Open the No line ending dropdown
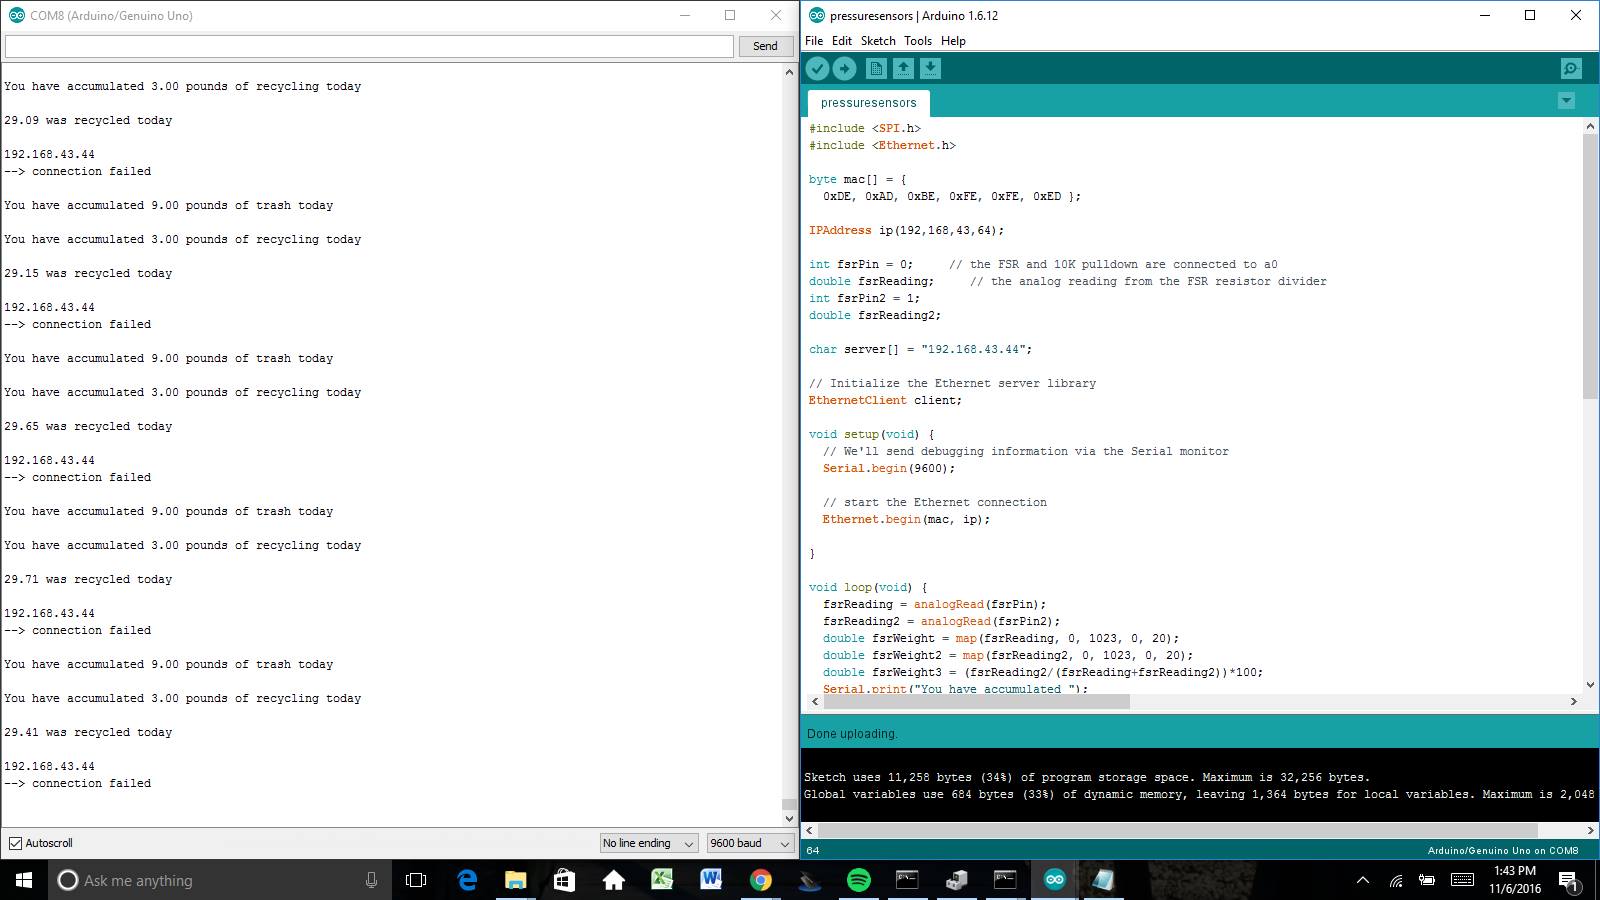 tap(648, 843)
